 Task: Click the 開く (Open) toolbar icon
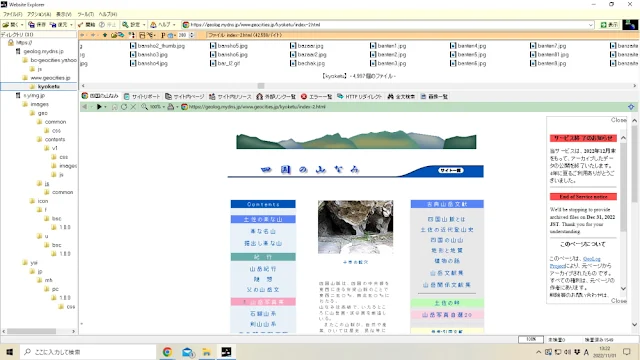(x=7, y=25)
